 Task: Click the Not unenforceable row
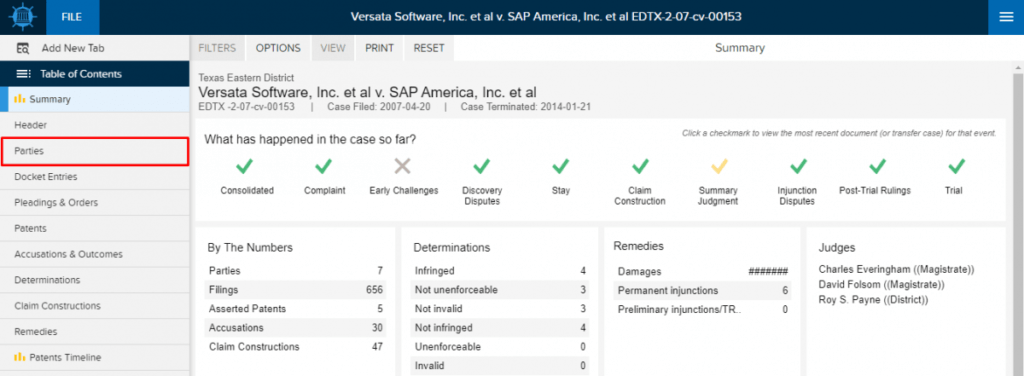tap(500, 289)
